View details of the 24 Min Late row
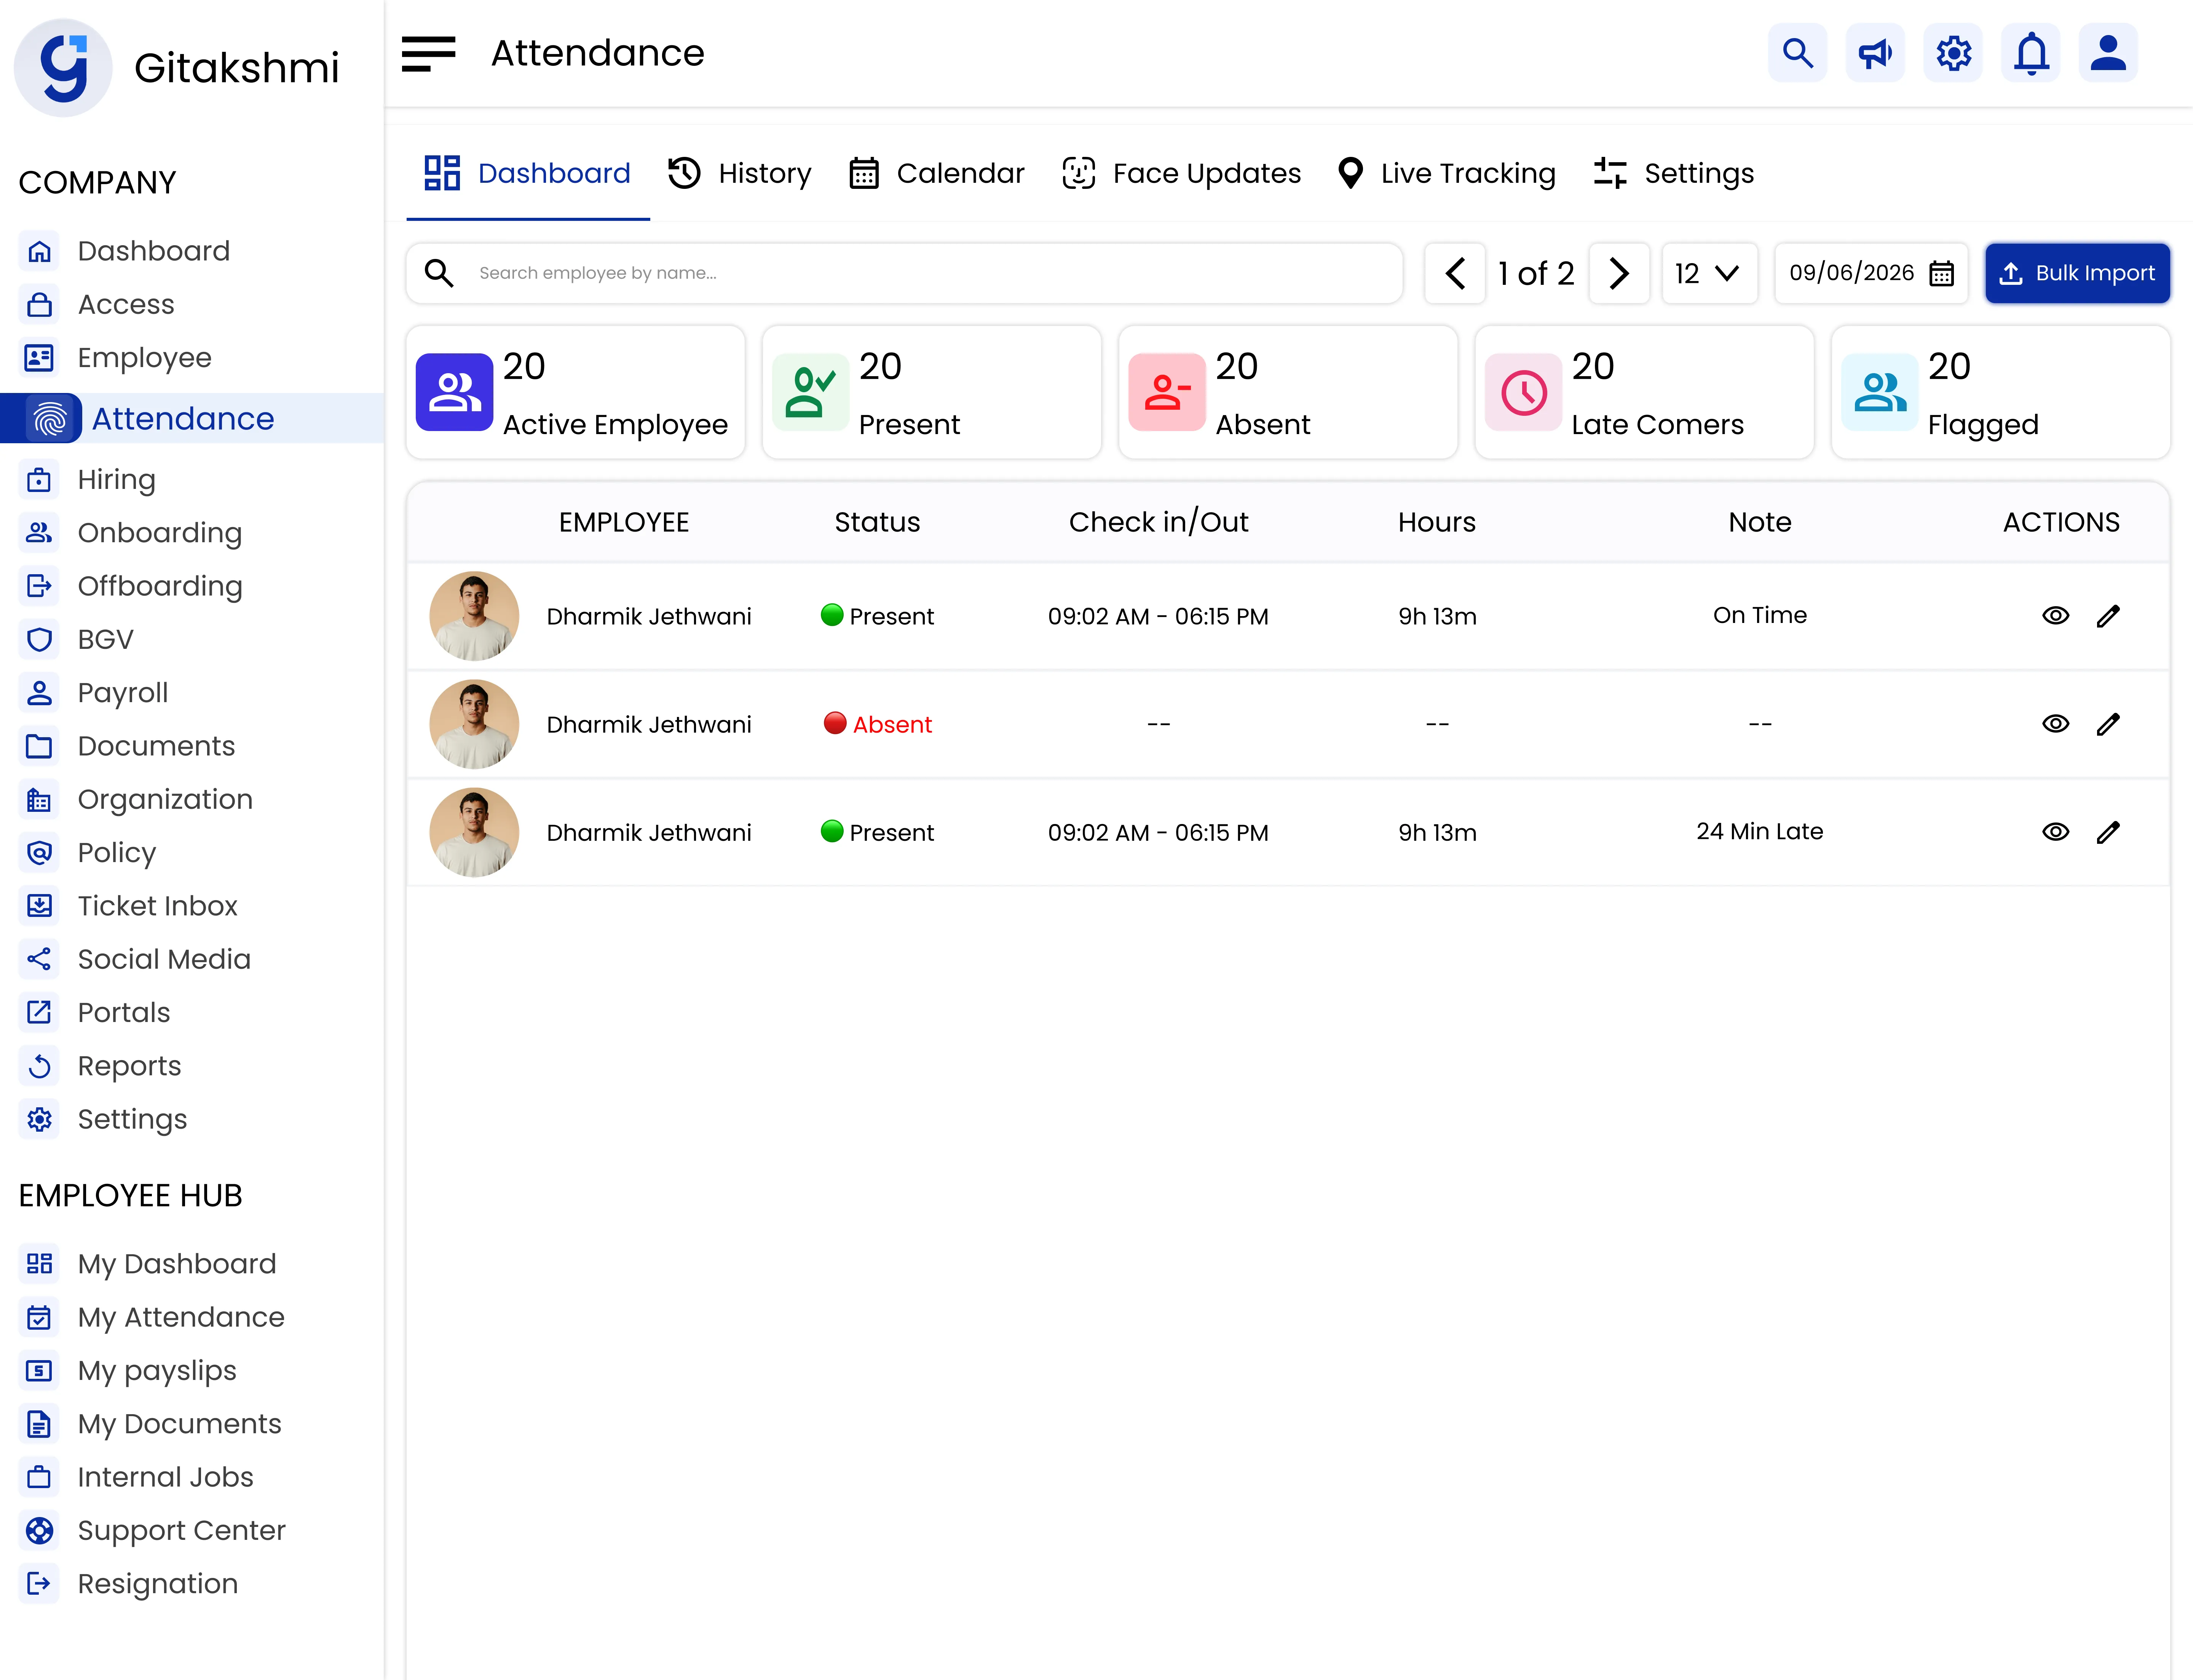2193x1680 pixels. (x=2055, y=832)
